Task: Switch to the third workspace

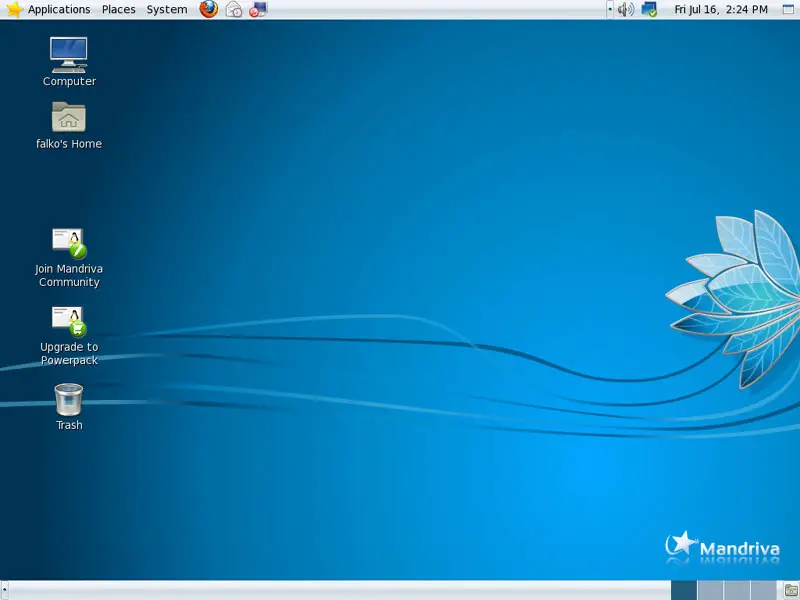Action: [x=737, y=590]
